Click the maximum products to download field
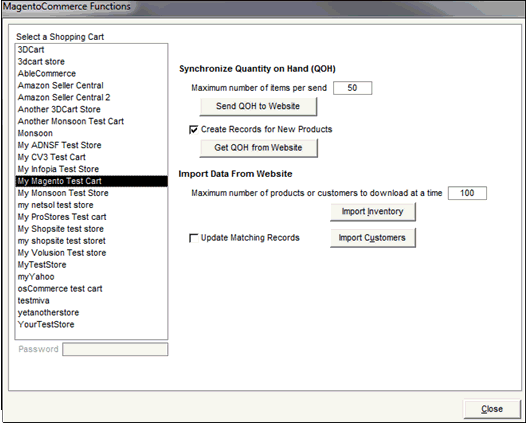526x423 pixels. (467, 193)
